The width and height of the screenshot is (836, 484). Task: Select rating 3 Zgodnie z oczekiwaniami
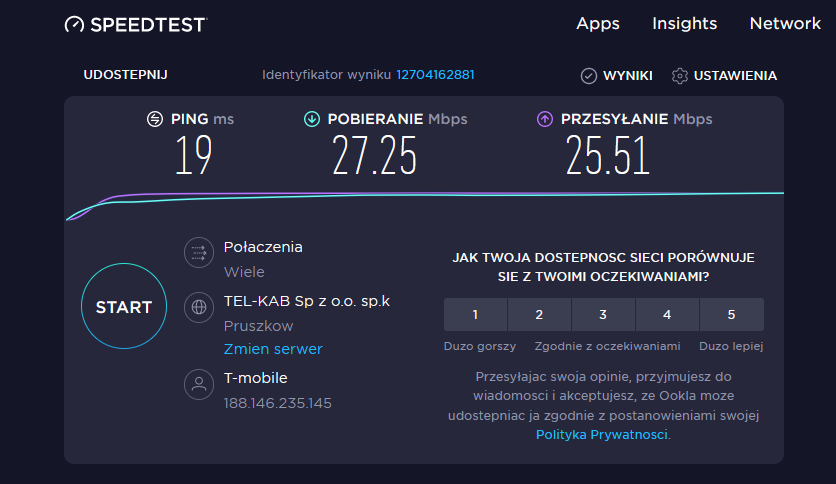[x=603, y=314]
